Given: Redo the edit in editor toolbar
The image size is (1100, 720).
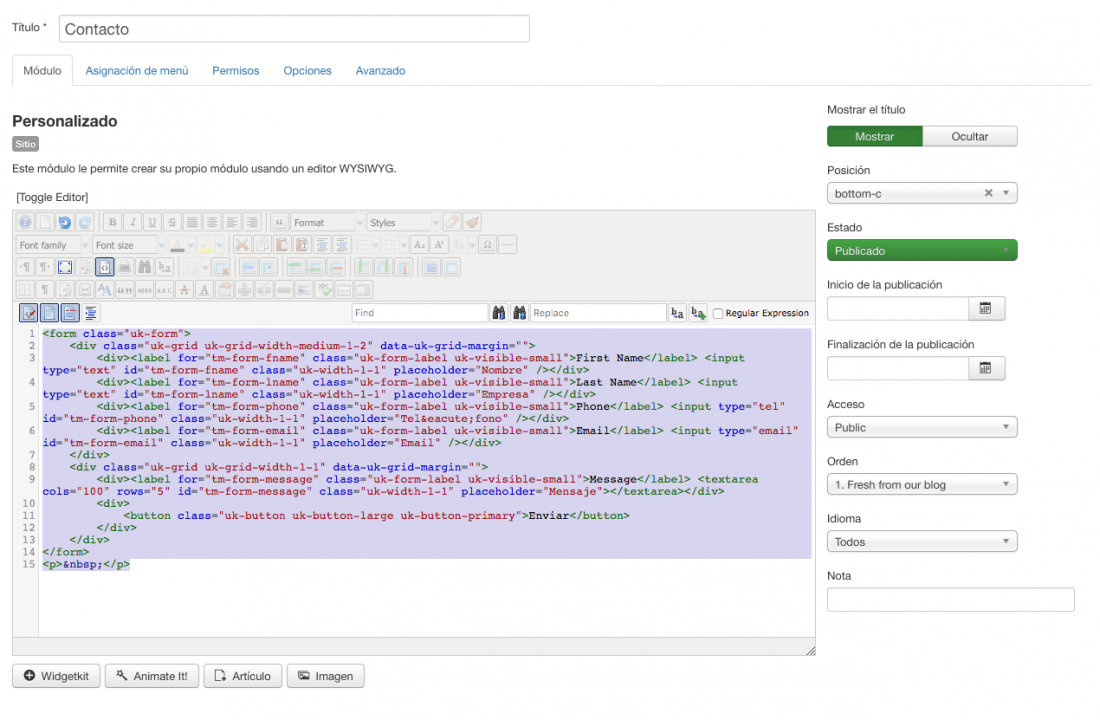Looking at the screenshot, I should (85, 222).
